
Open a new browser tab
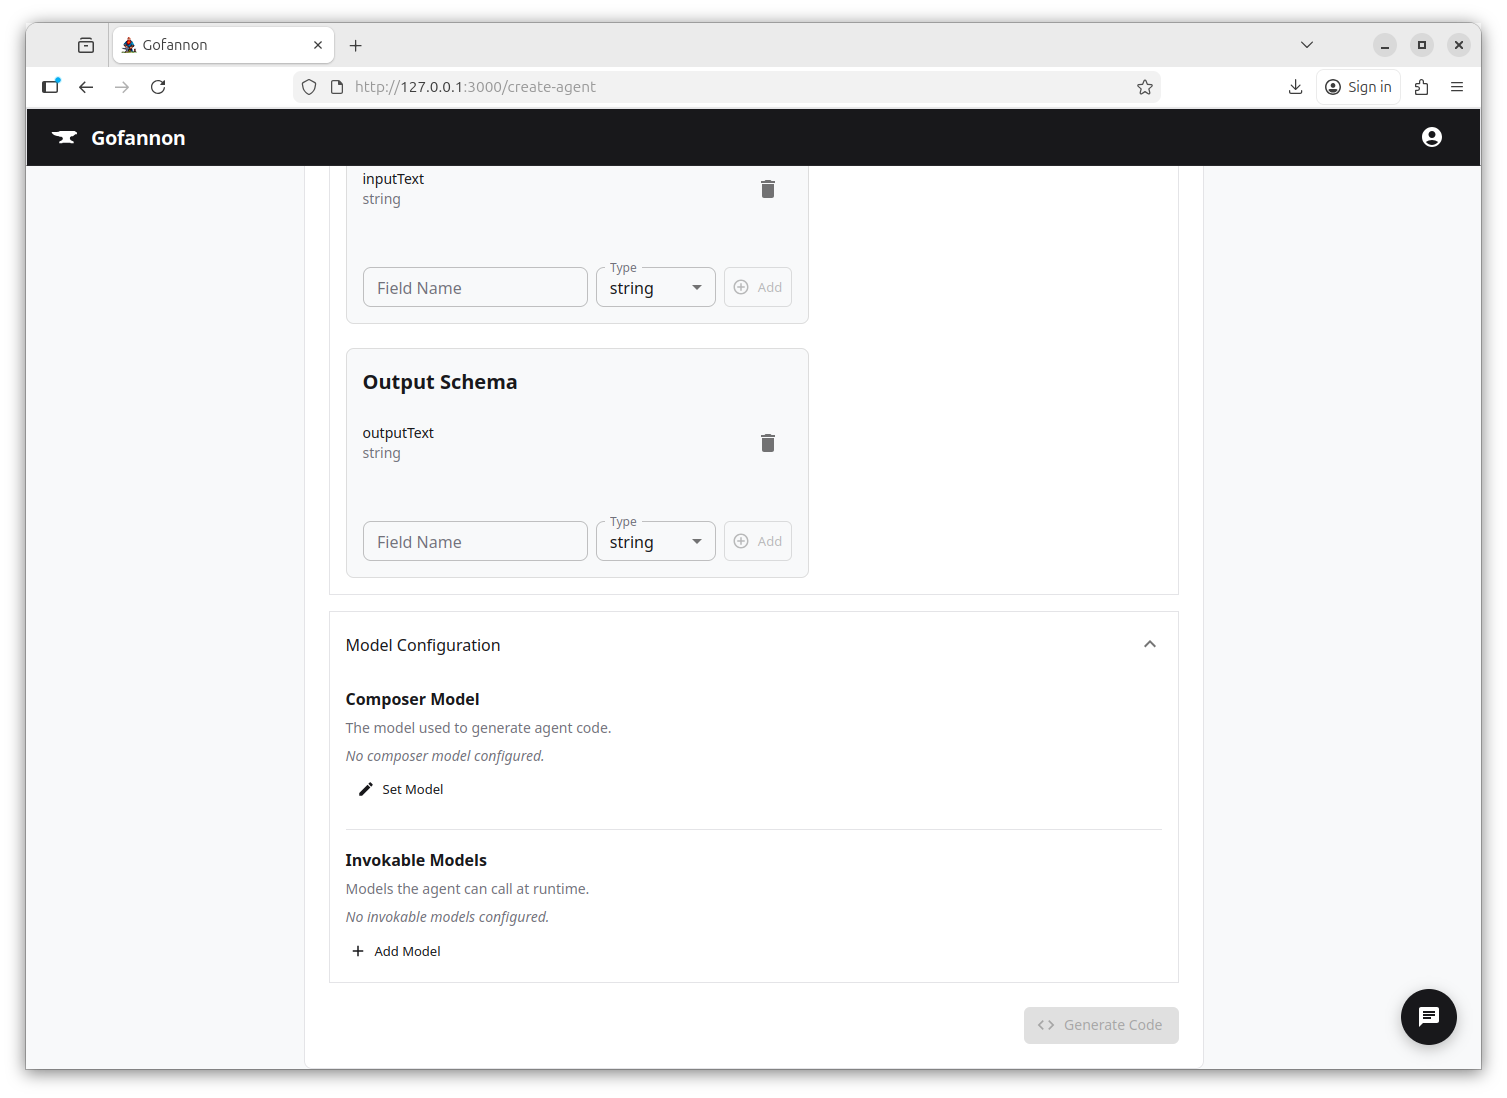(355, 45)
